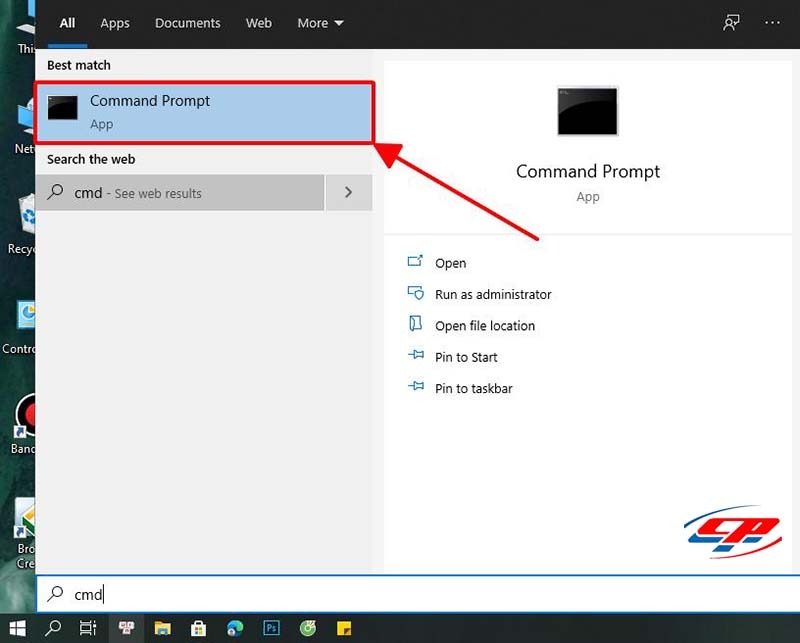Screen dimensions: 800x643
Task: Open Command Prompt best match result
Action: tap(204, 112)
